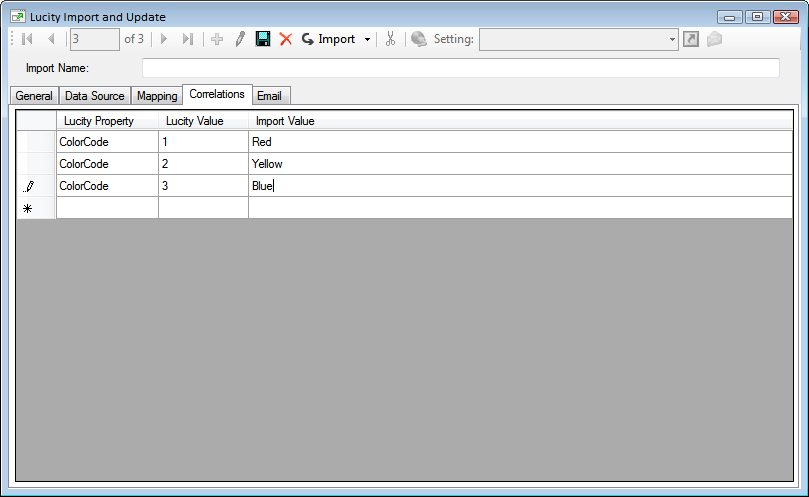Click empty Import Value cell in new row
809x497 pixels.
[521, 208]
